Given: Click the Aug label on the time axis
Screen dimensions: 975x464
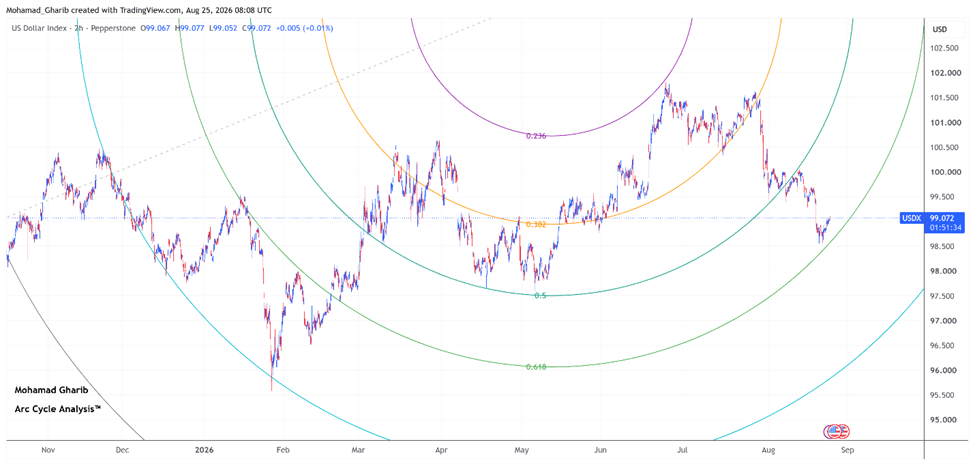Looking at the screenshot, I should point(767,448).
